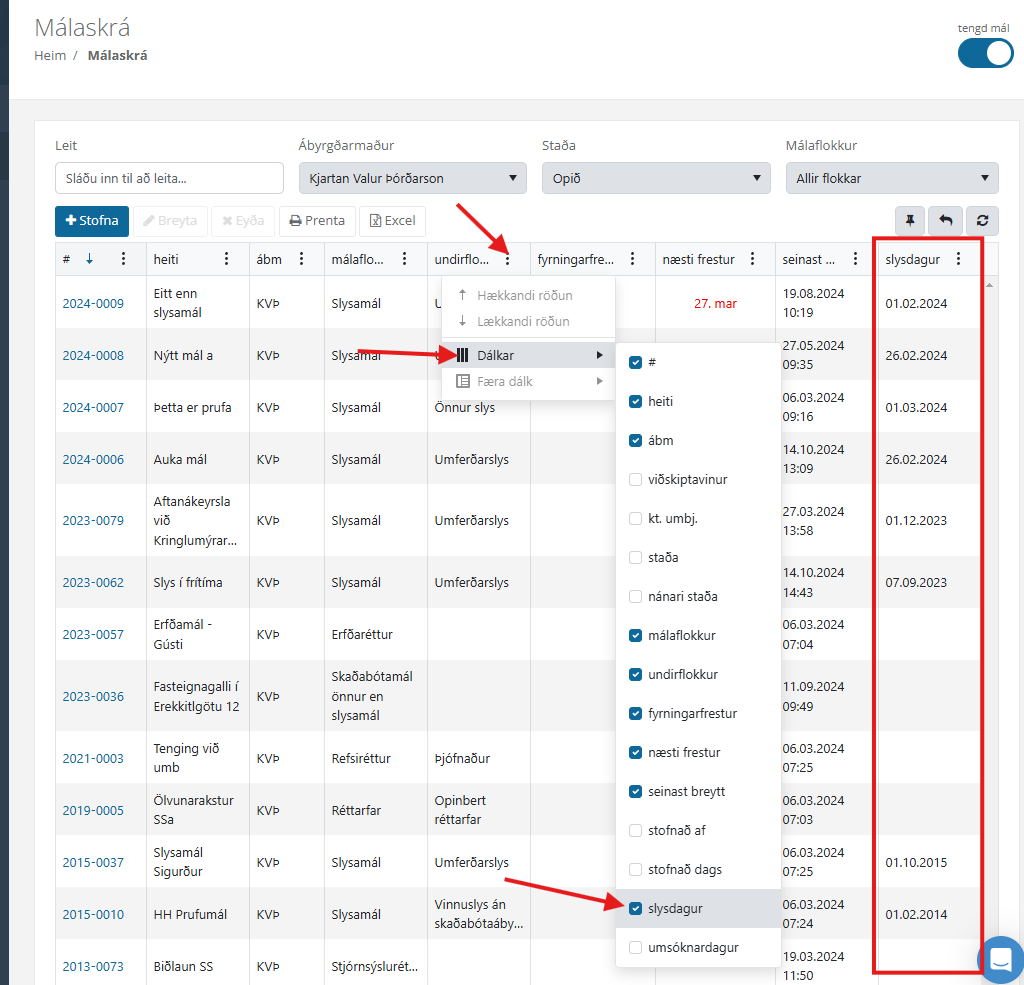Image resolution: width=1024 pixels, height=985 pixels.
Task: Open the næsti frestur column options dots
Action: (752, 259)
